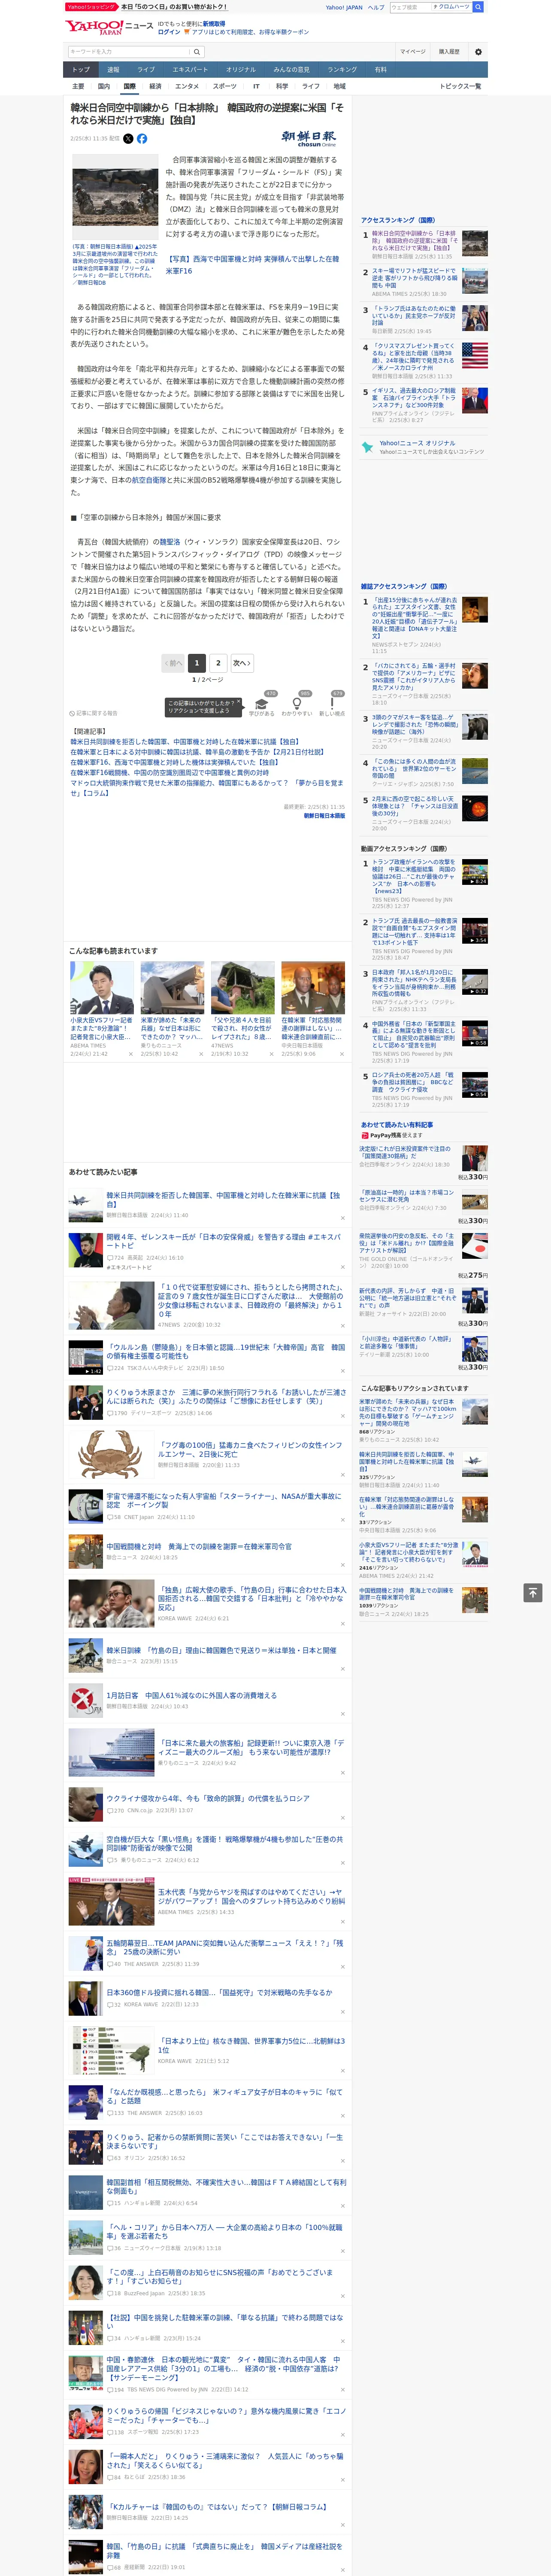551x2576 pixels.
Task: Share article on Facebook icon
Action: pyautogui.click(x=142, y=139)
